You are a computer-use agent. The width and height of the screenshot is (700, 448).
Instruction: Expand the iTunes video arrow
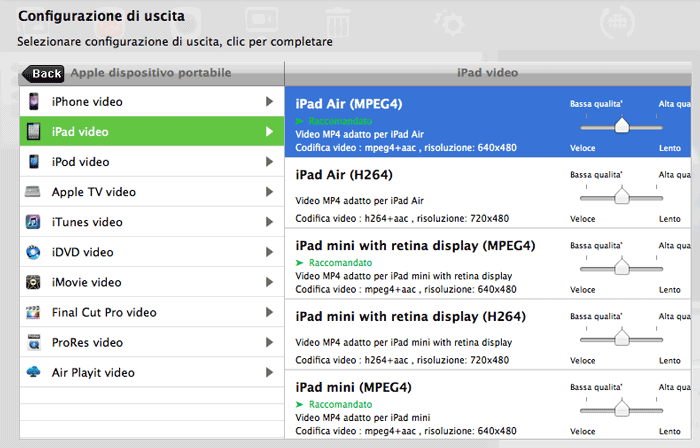tap(269, 222)
